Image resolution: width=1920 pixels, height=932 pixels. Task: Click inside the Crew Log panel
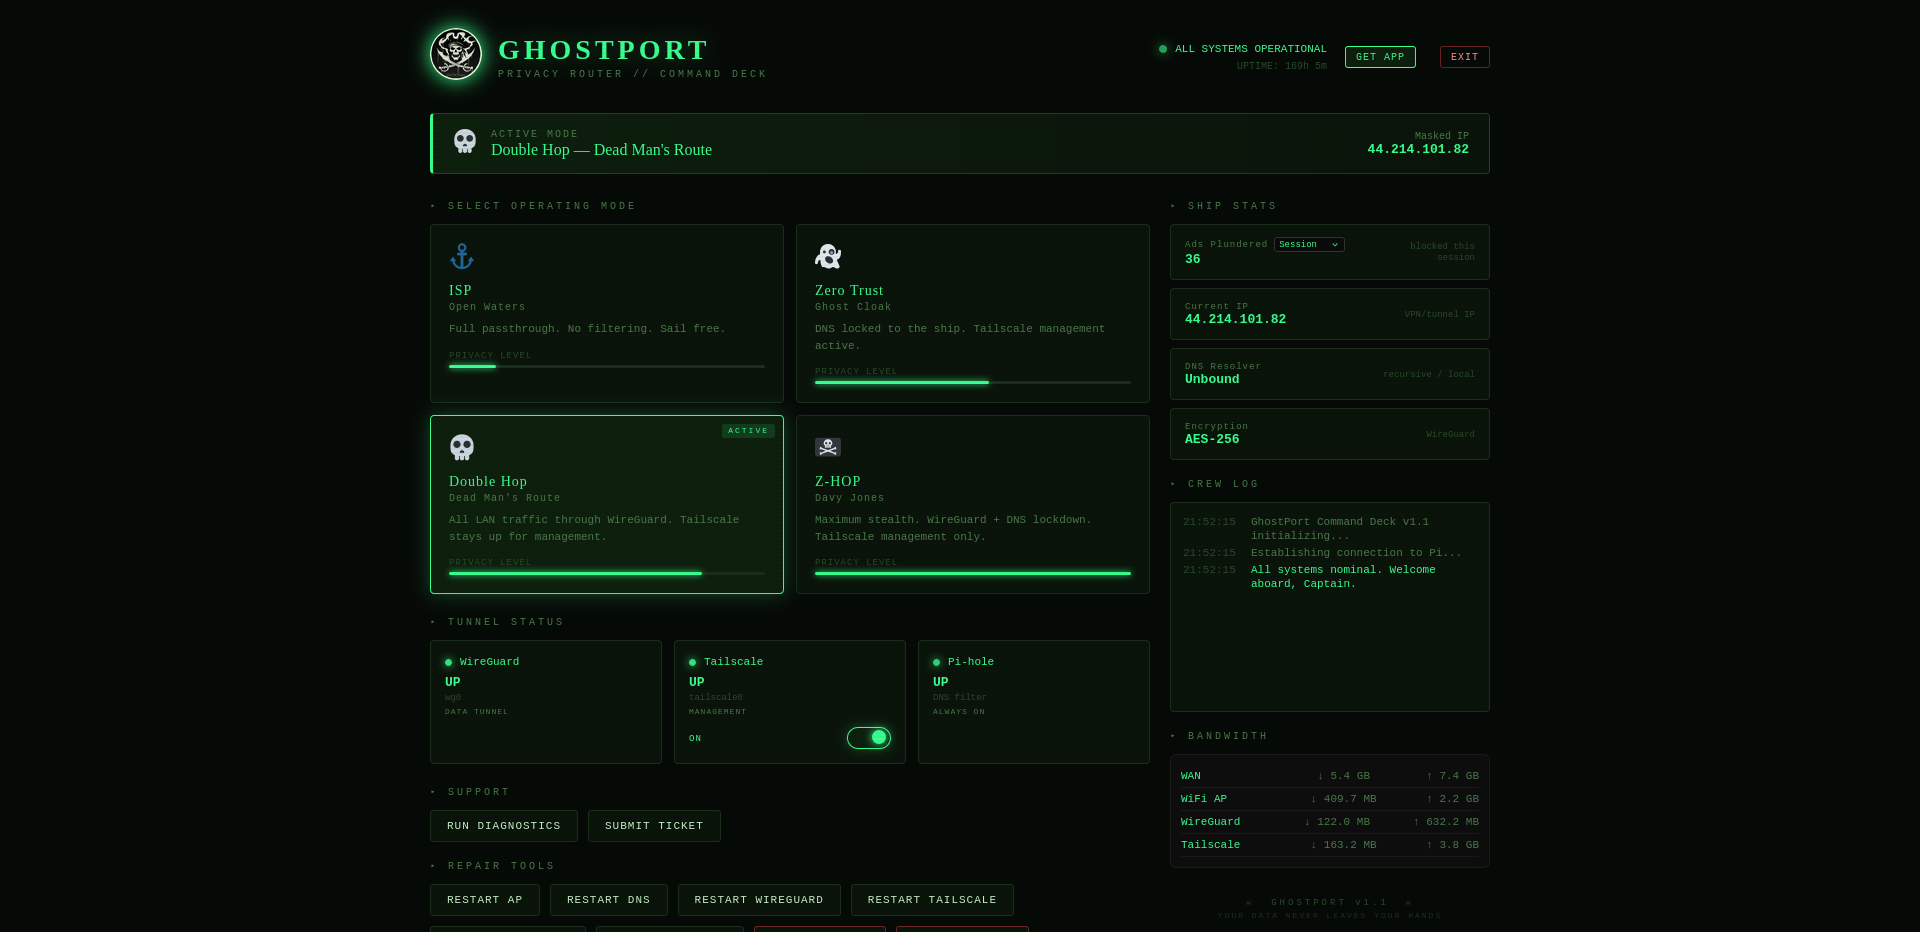click(1329, 606)
